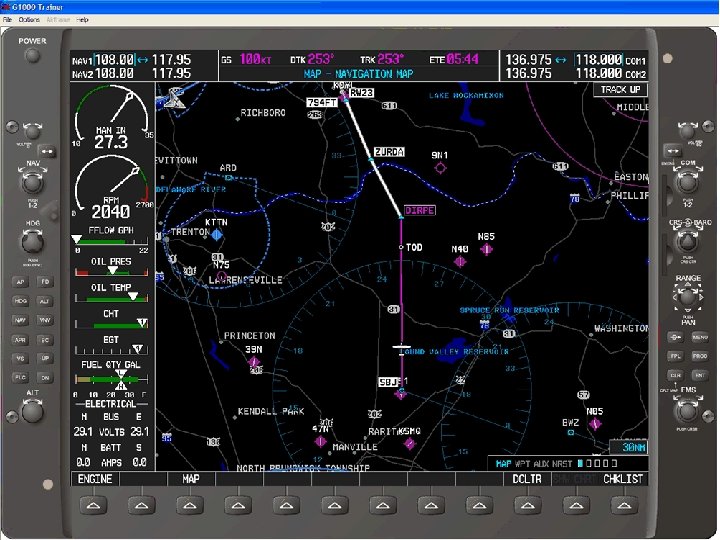Click the TRACK UP orientation label

click(x=620, y=90)
